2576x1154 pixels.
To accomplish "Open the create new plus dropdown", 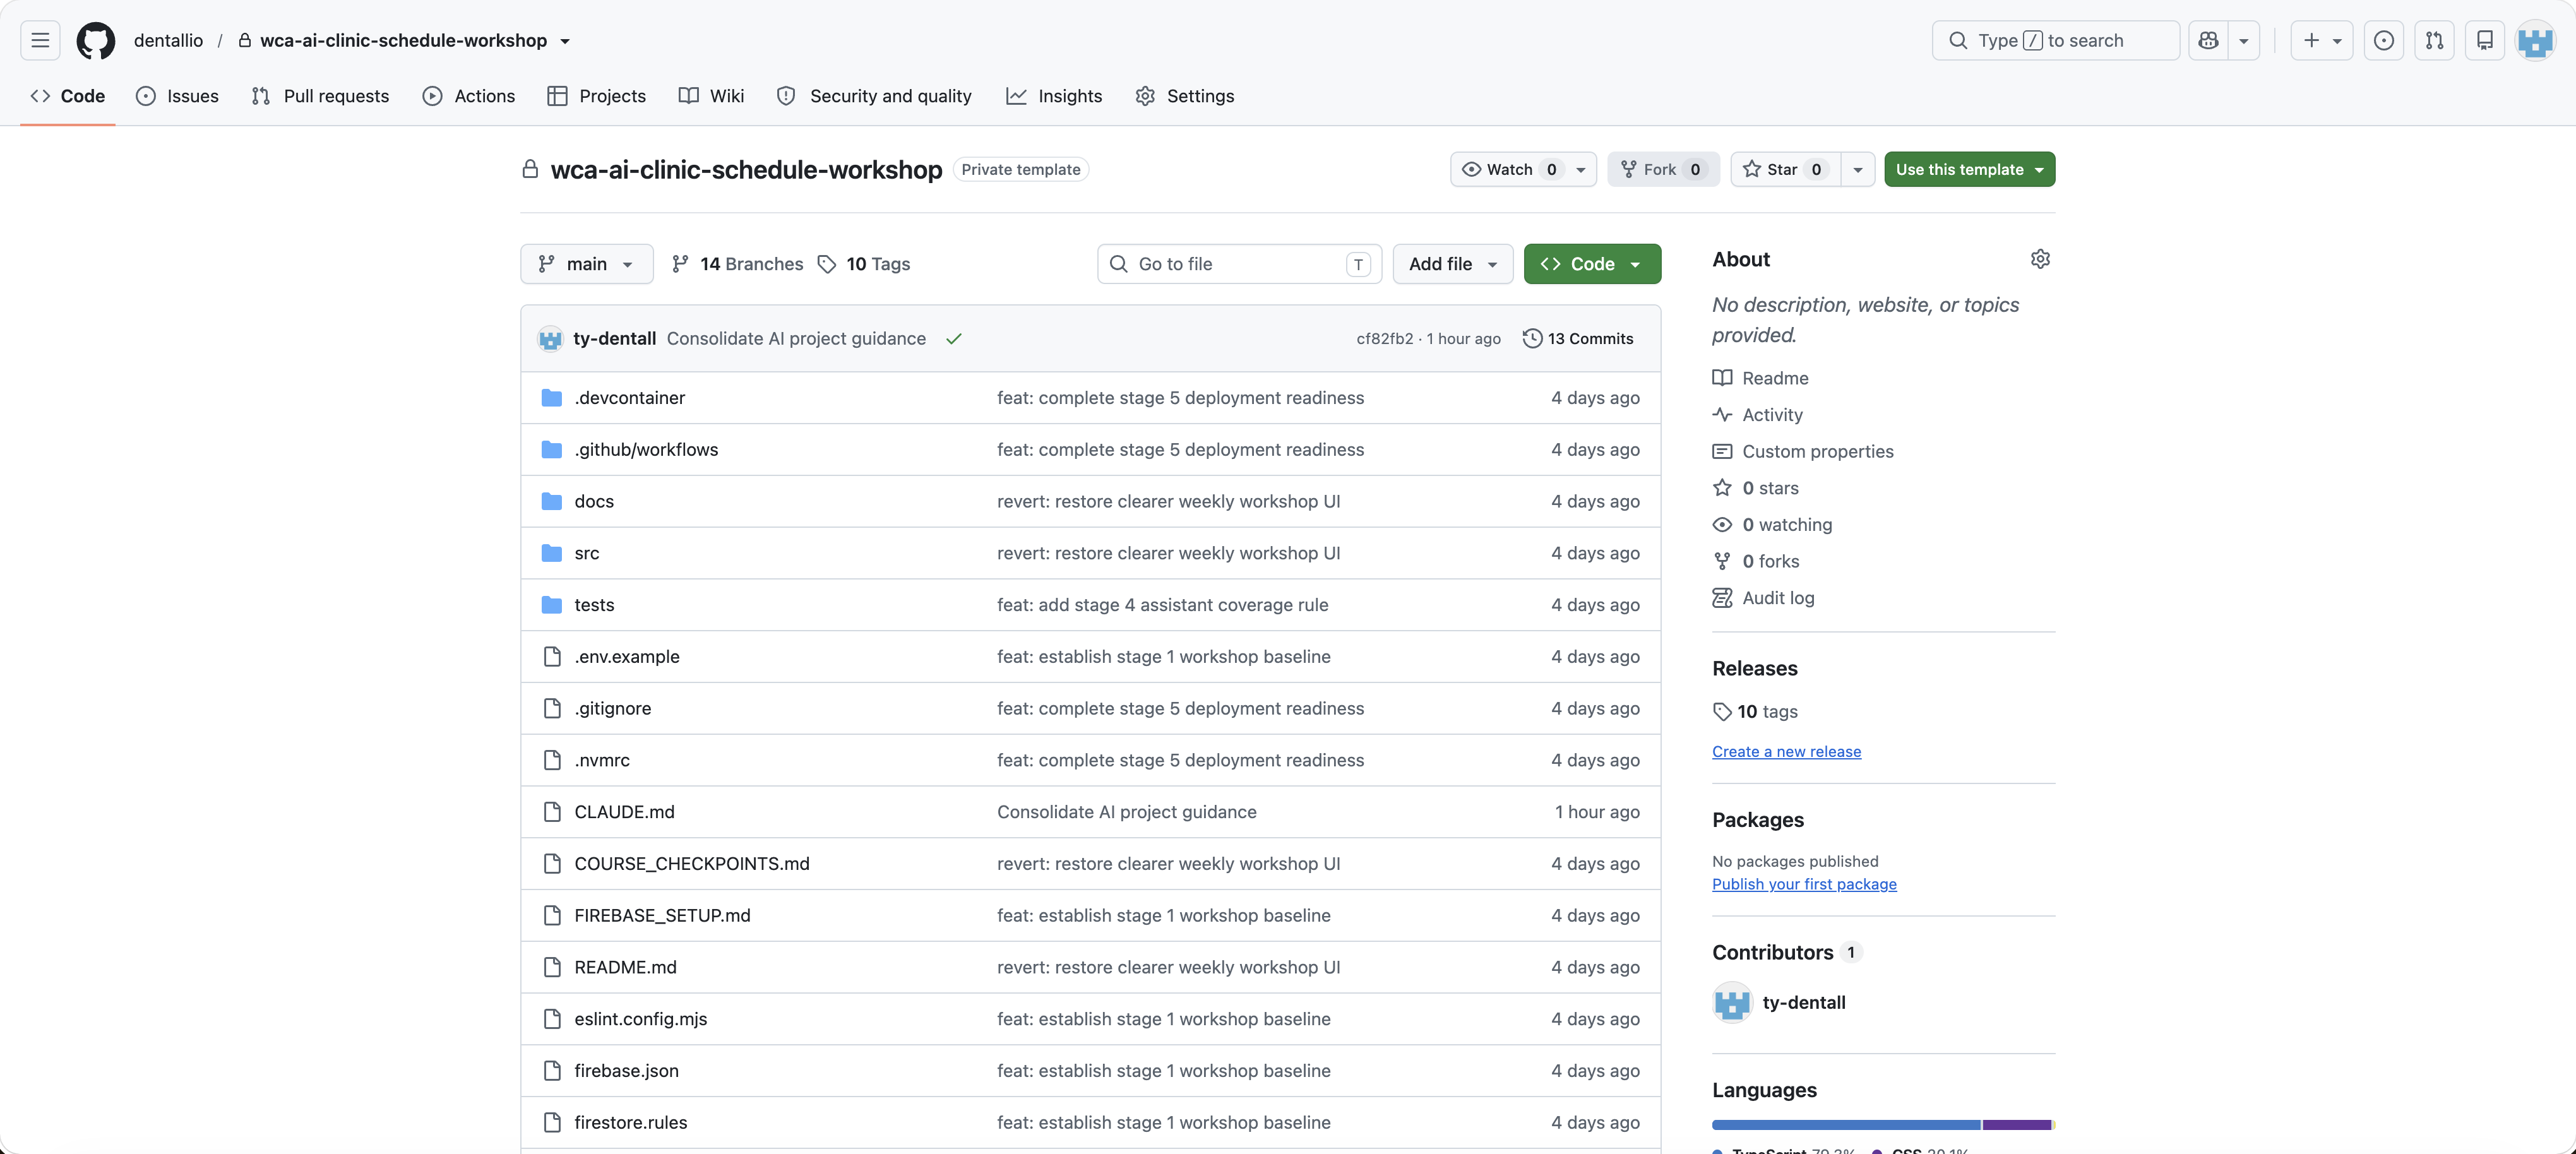I will (2322, 40).
